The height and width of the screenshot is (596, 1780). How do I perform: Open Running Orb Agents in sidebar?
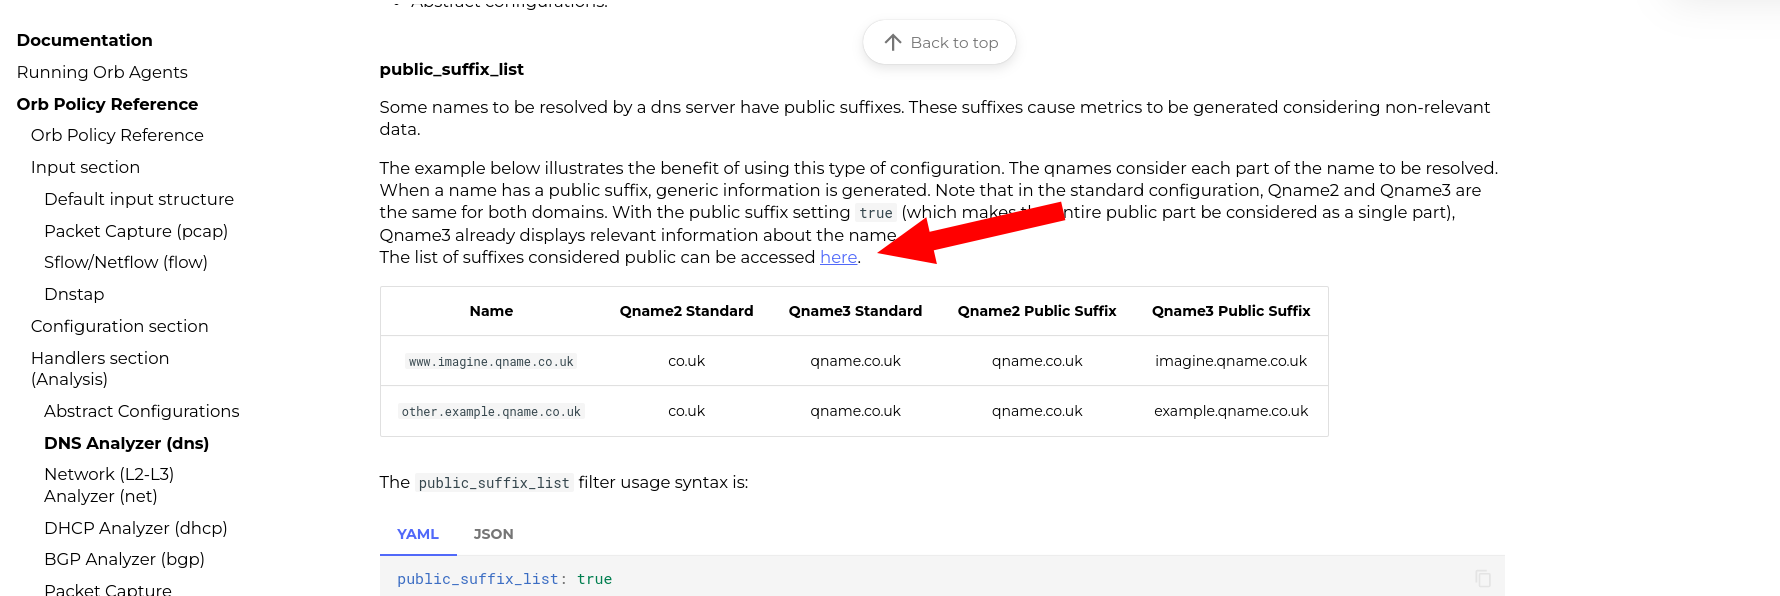click(102, 72)
